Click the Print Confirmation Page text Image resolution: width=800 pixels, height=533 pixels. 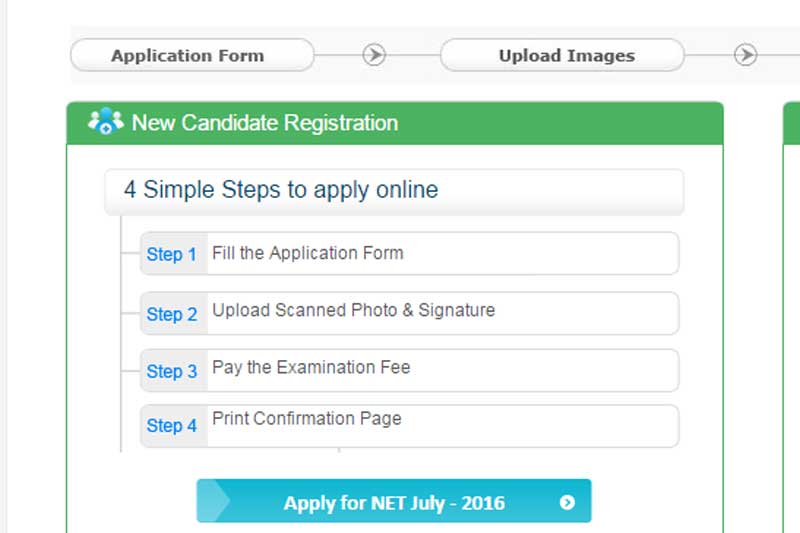(x=306, y=419)
